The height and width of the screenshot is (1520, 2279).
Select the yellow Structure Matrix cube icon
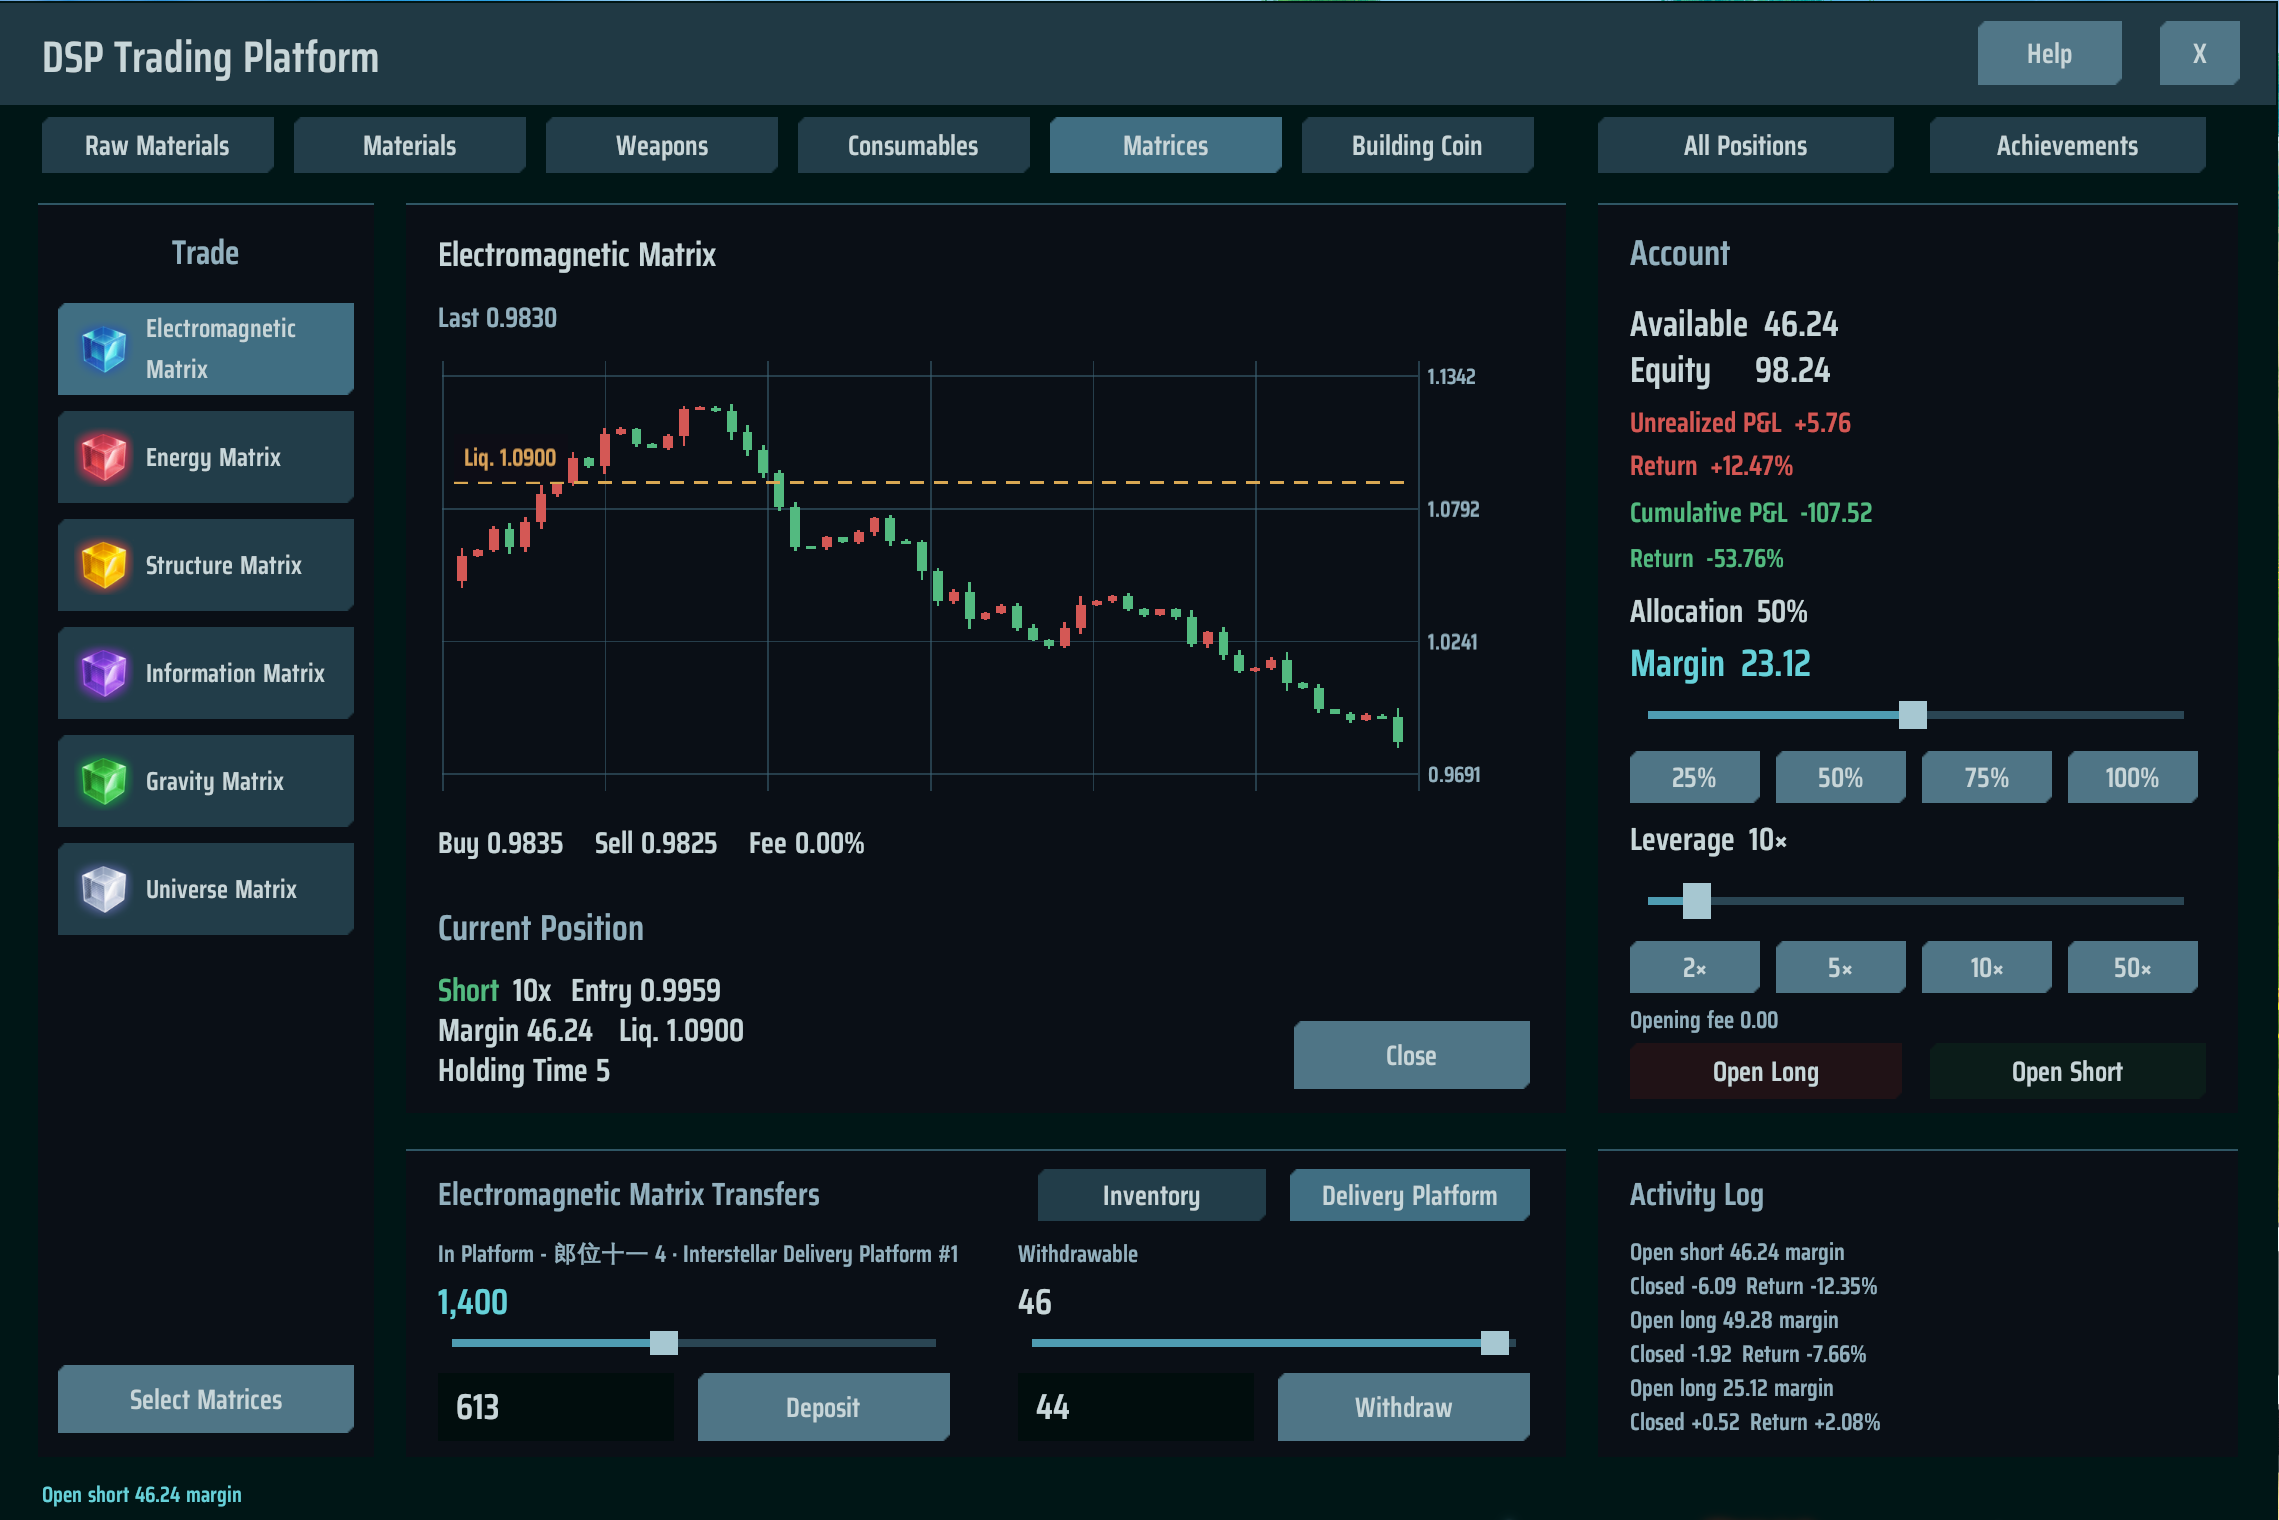click(103, 565)
